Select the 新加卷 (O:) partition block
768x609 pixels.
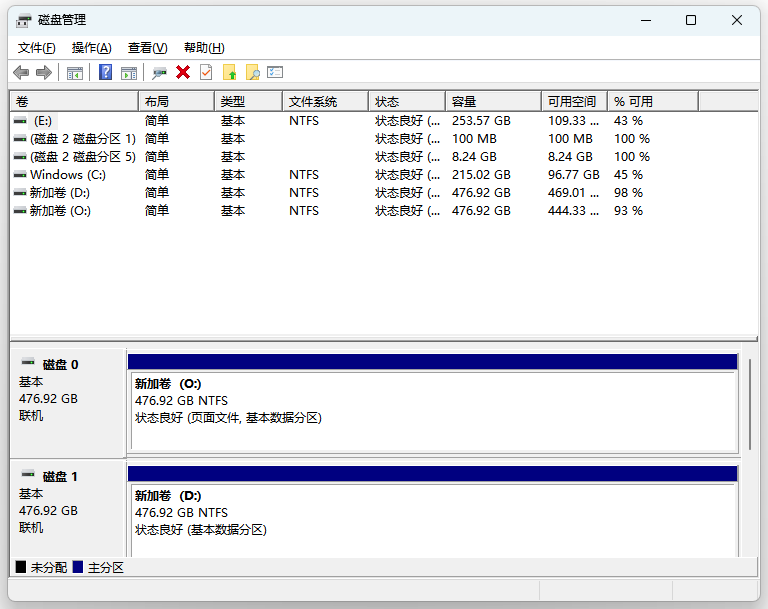433,411
